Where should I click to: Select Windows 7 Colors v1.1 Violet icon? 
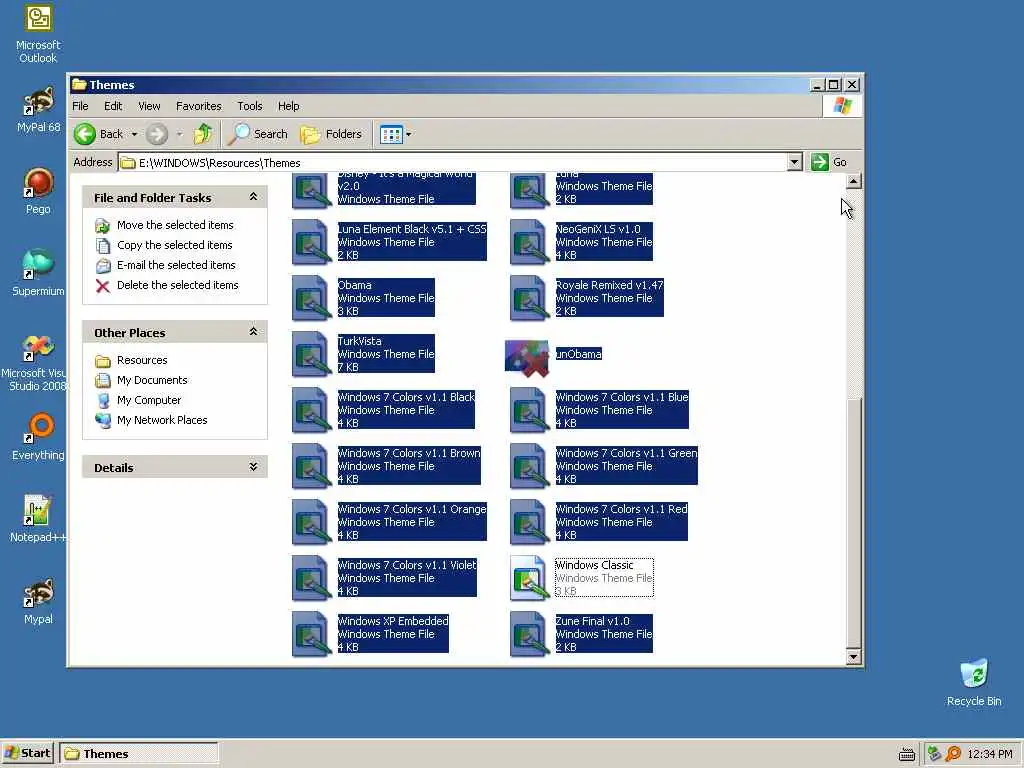click(312, 579)
